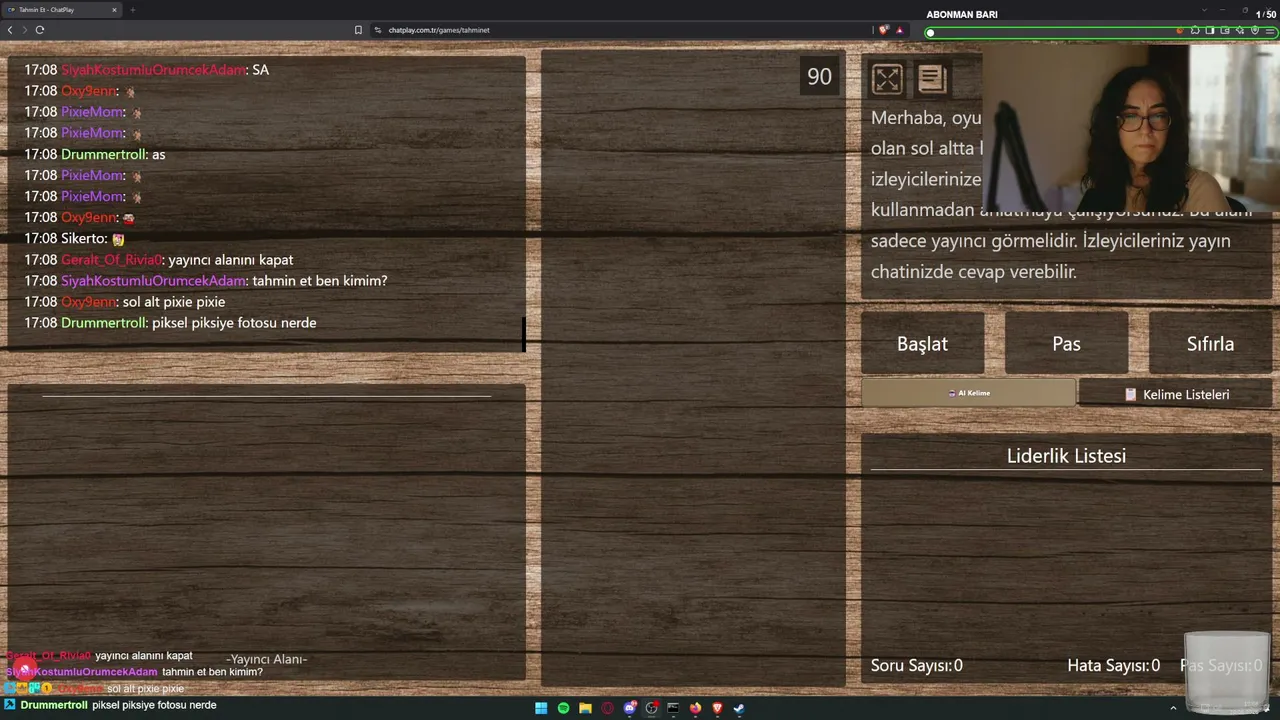The image size is (1280, 720).
Task: Switch to the Tahmin Et - ChatPlay tab
Action: click(62, 10)
